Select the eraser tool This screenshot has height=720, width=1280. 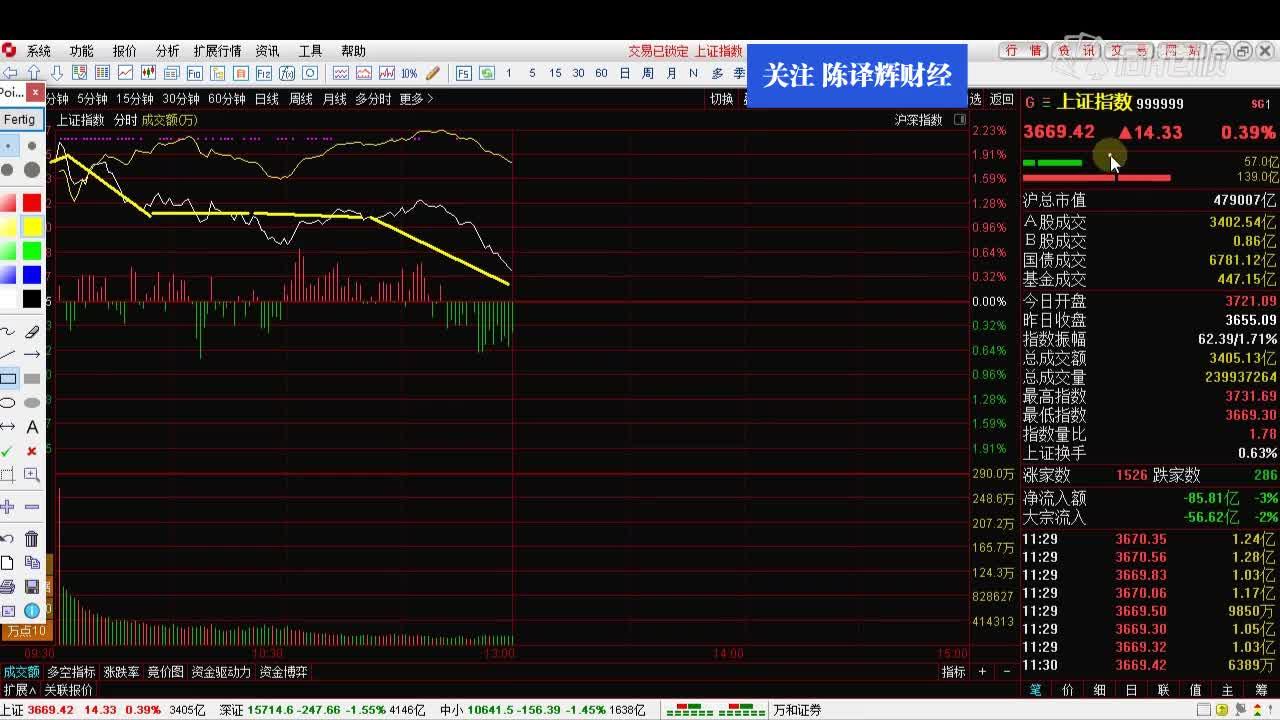(x=32, y=331)
